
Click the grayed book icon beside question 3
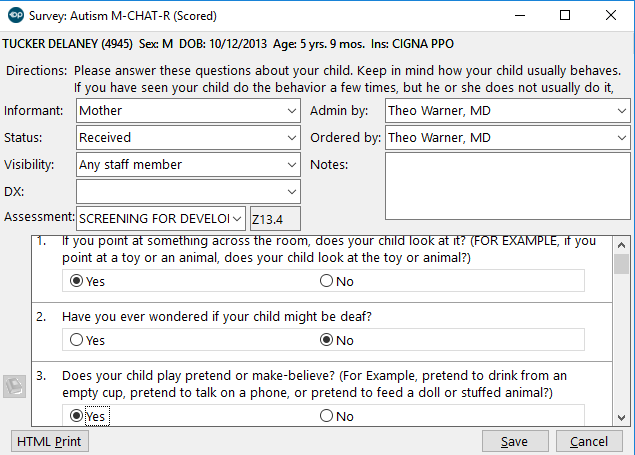pos(14,387)
